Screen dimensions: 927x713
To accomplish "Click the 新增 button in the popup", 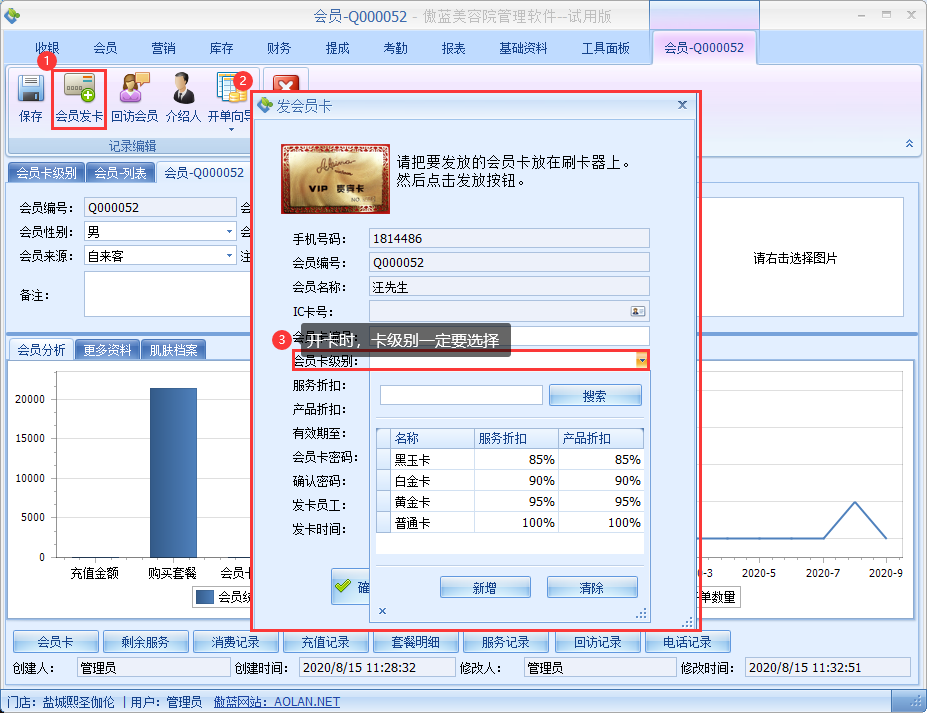I will 484,588.
